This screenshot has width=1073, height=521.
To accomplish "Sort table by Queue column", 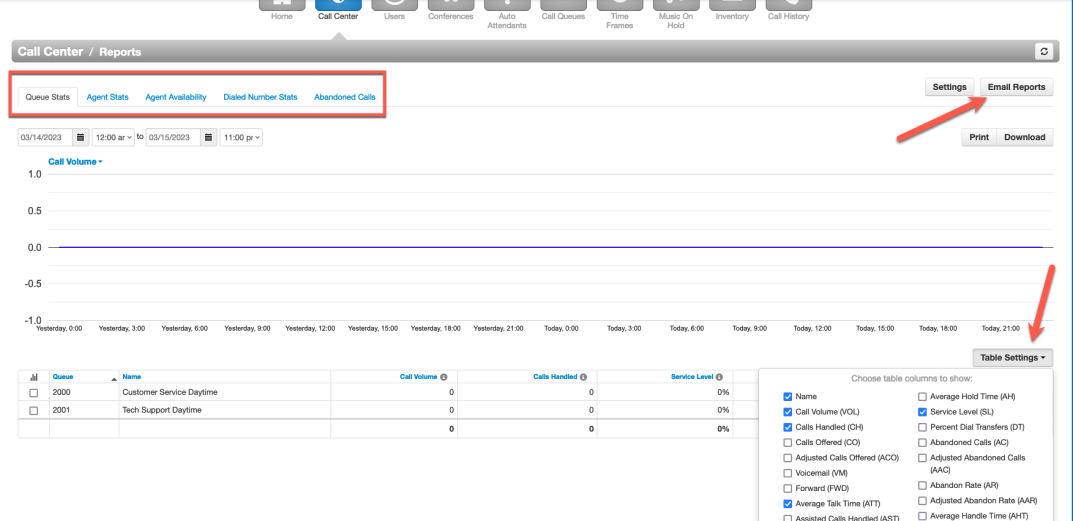I will pos(63,377).
